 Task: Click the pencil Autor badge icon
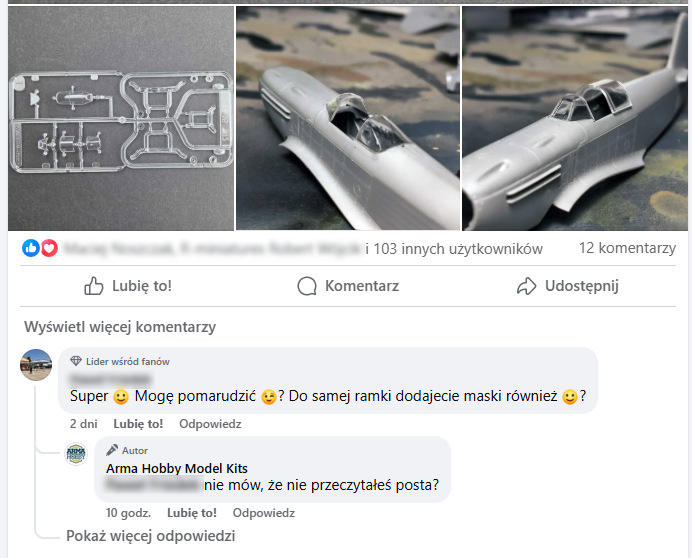tap(111, 450)
